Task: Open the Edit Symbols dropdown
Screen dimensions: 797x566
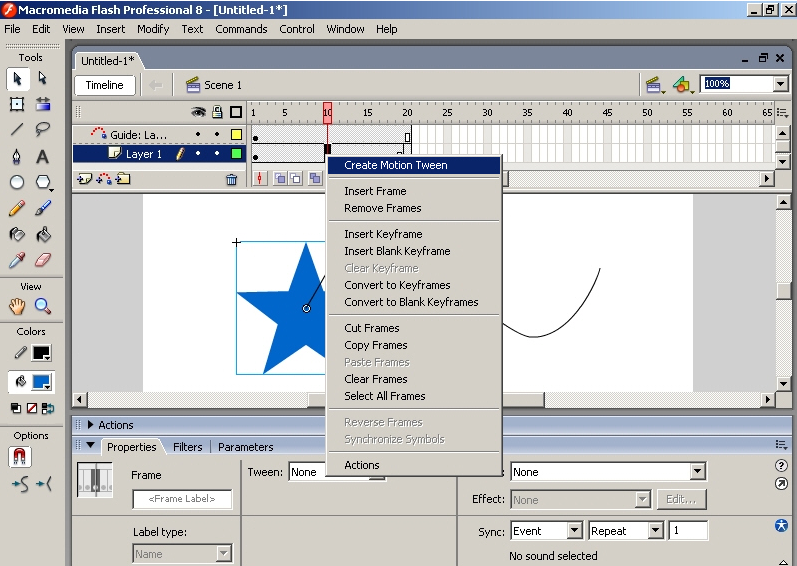Action: tap(683, 85)
